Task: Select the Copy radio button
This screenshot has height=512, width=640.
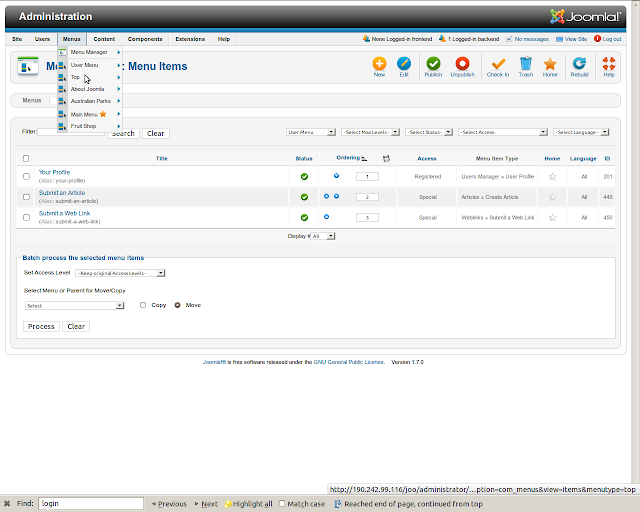Action: (143, 305)
